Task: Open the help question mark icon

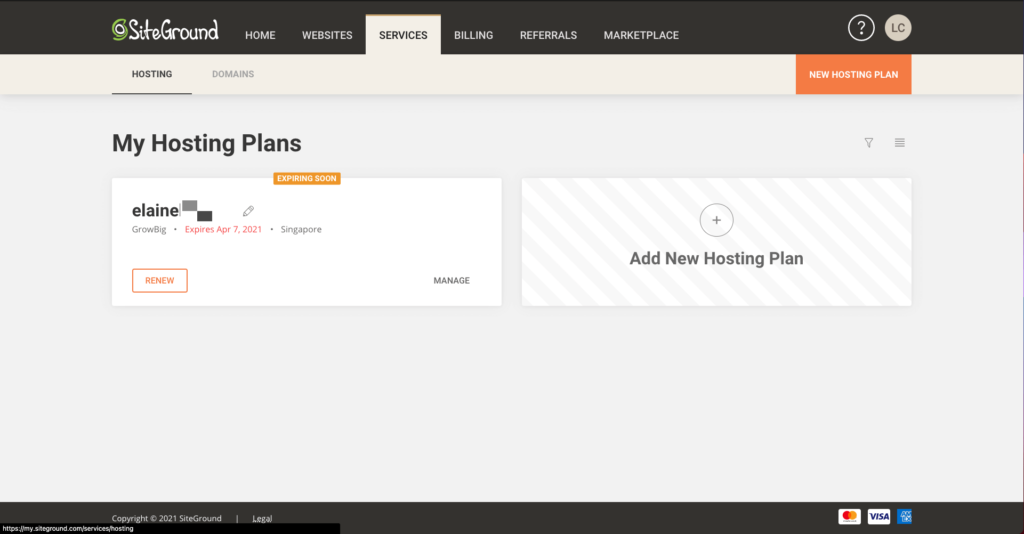Action: (861, 28)
